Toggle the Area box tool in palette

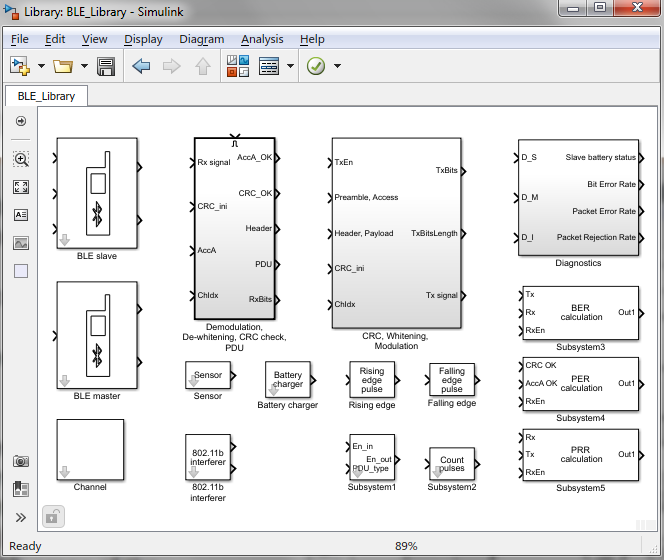(21, 270)
